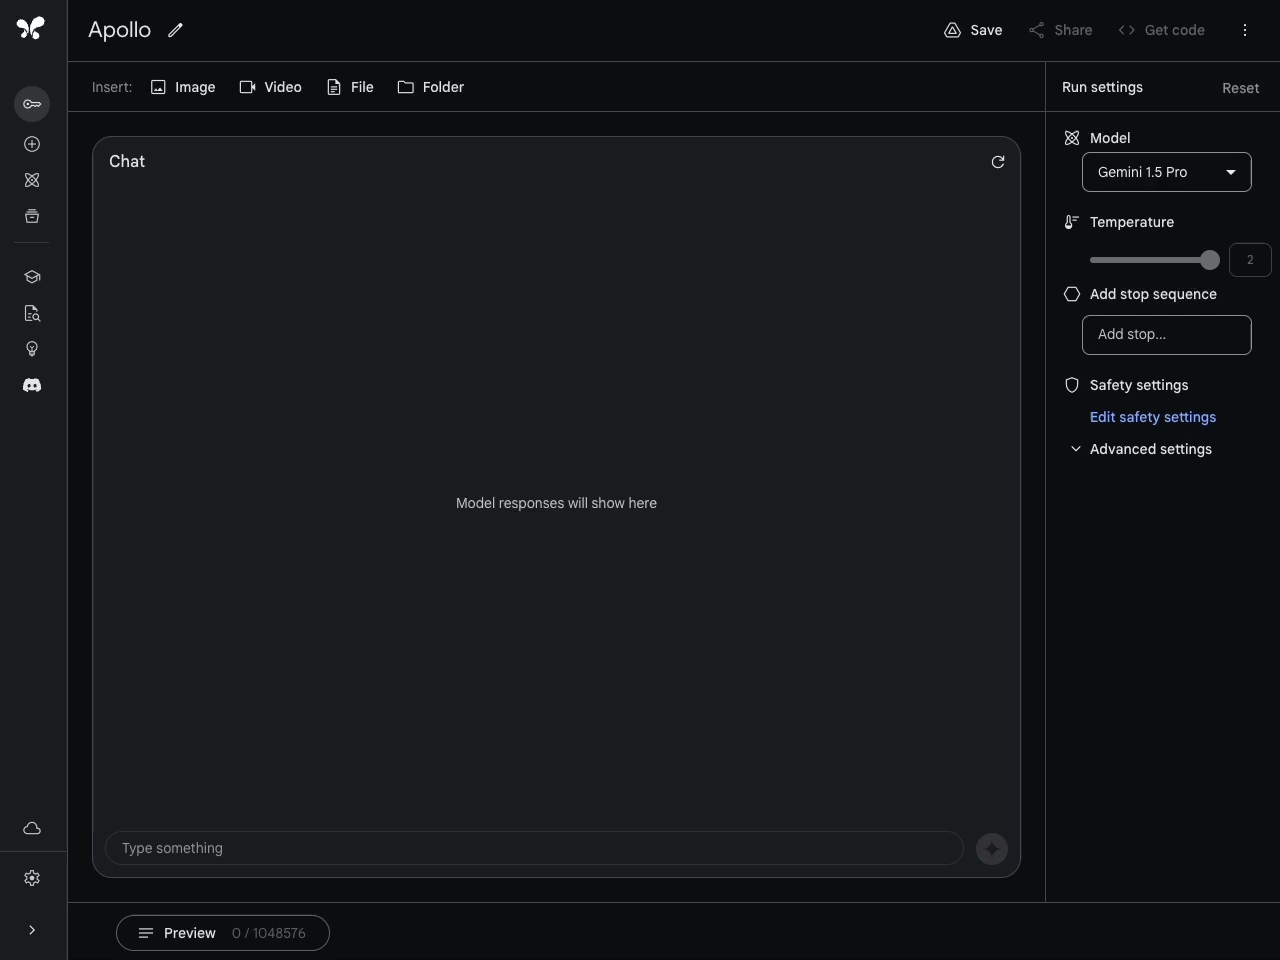This screenshot has width=1280, height=960.
Task: Insert a Video into the prompt
Action: click(x=271, y=87)
